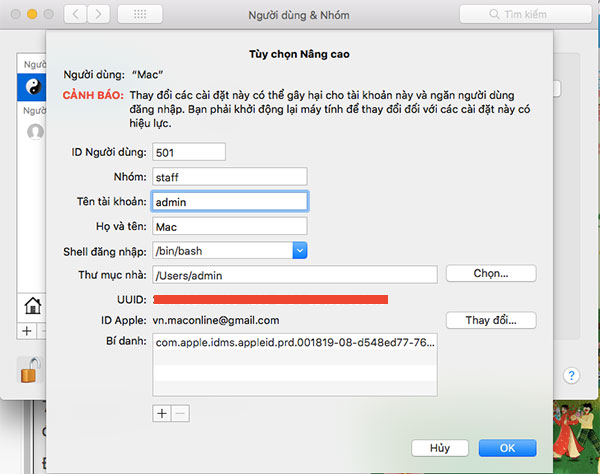Click the Chọn... button for home directory
This screenshot has height=474, width=600.
click(490, 273)
